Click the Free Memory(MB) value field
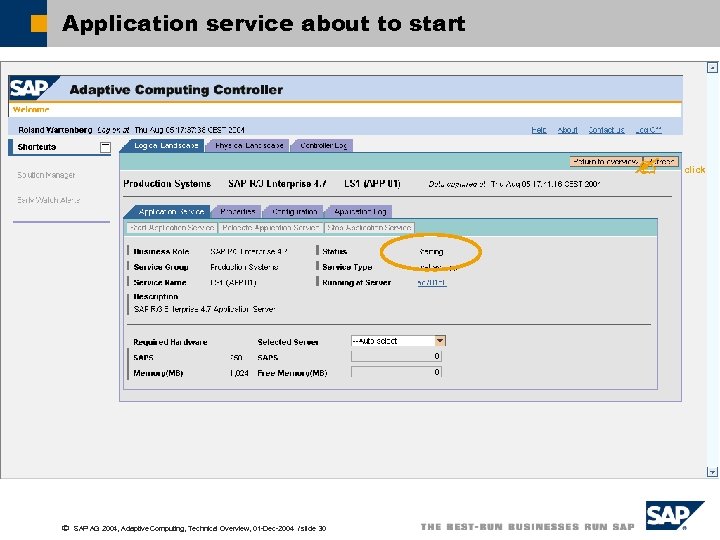 [x=396, y=372]
